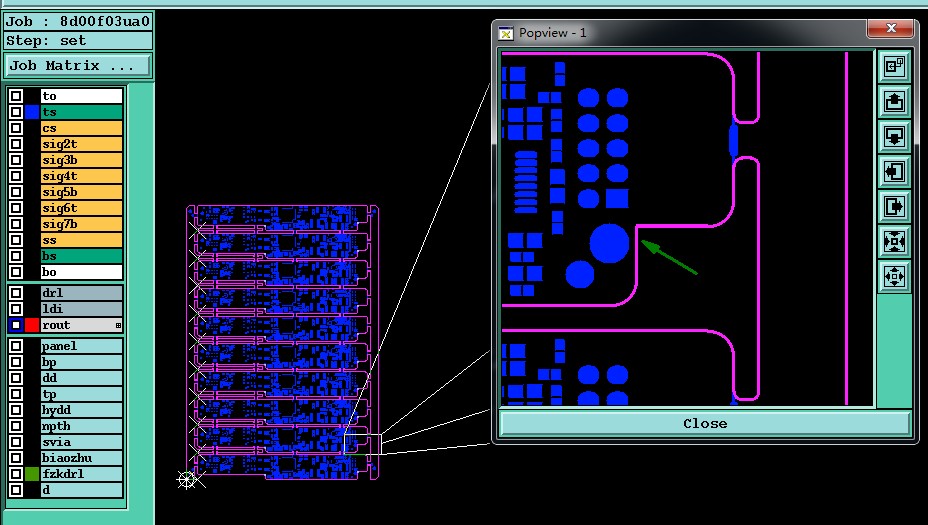Image resolution: width=928 pixels, height=525 pixels.
Task: Select the sig7b layer name
Action: (x=82, y=224)
